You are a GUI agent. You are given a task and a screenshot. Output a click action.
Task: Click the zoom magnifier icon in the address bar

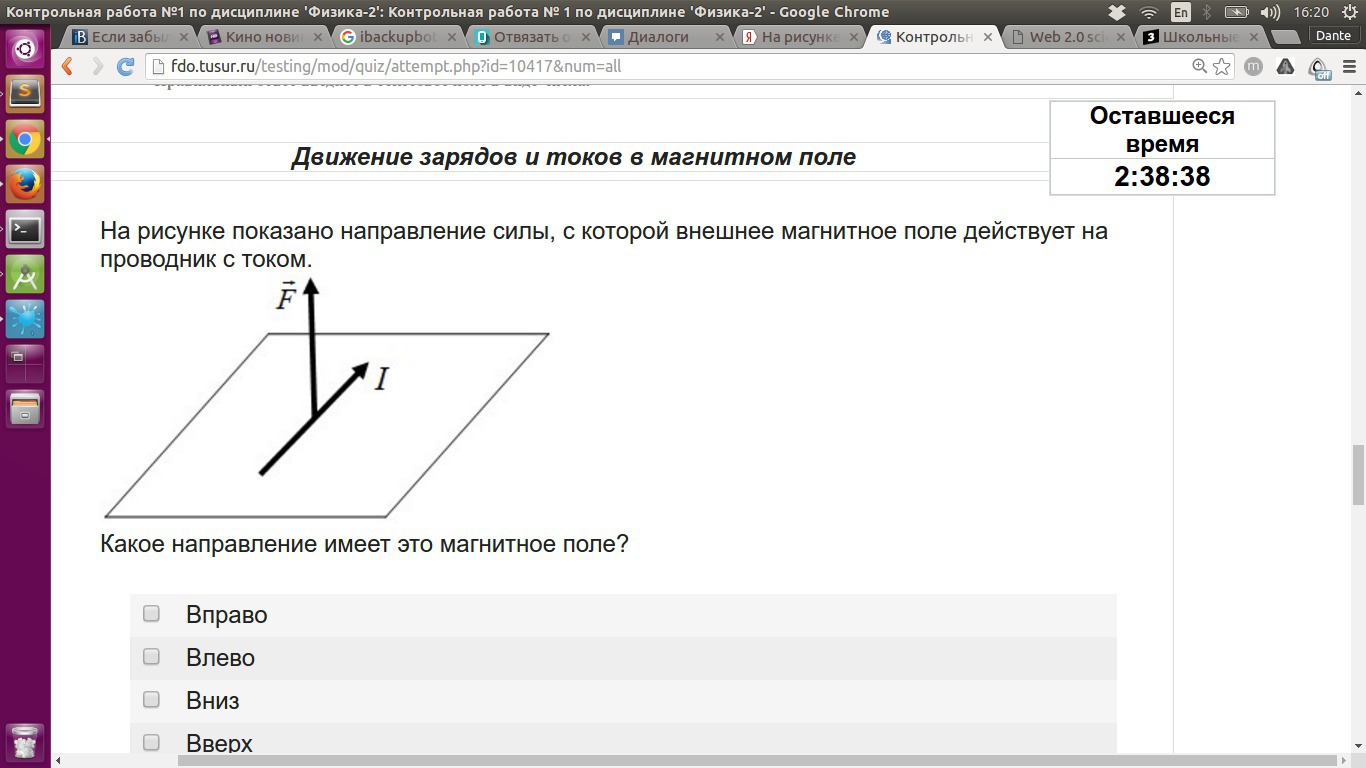point(1199,67)
